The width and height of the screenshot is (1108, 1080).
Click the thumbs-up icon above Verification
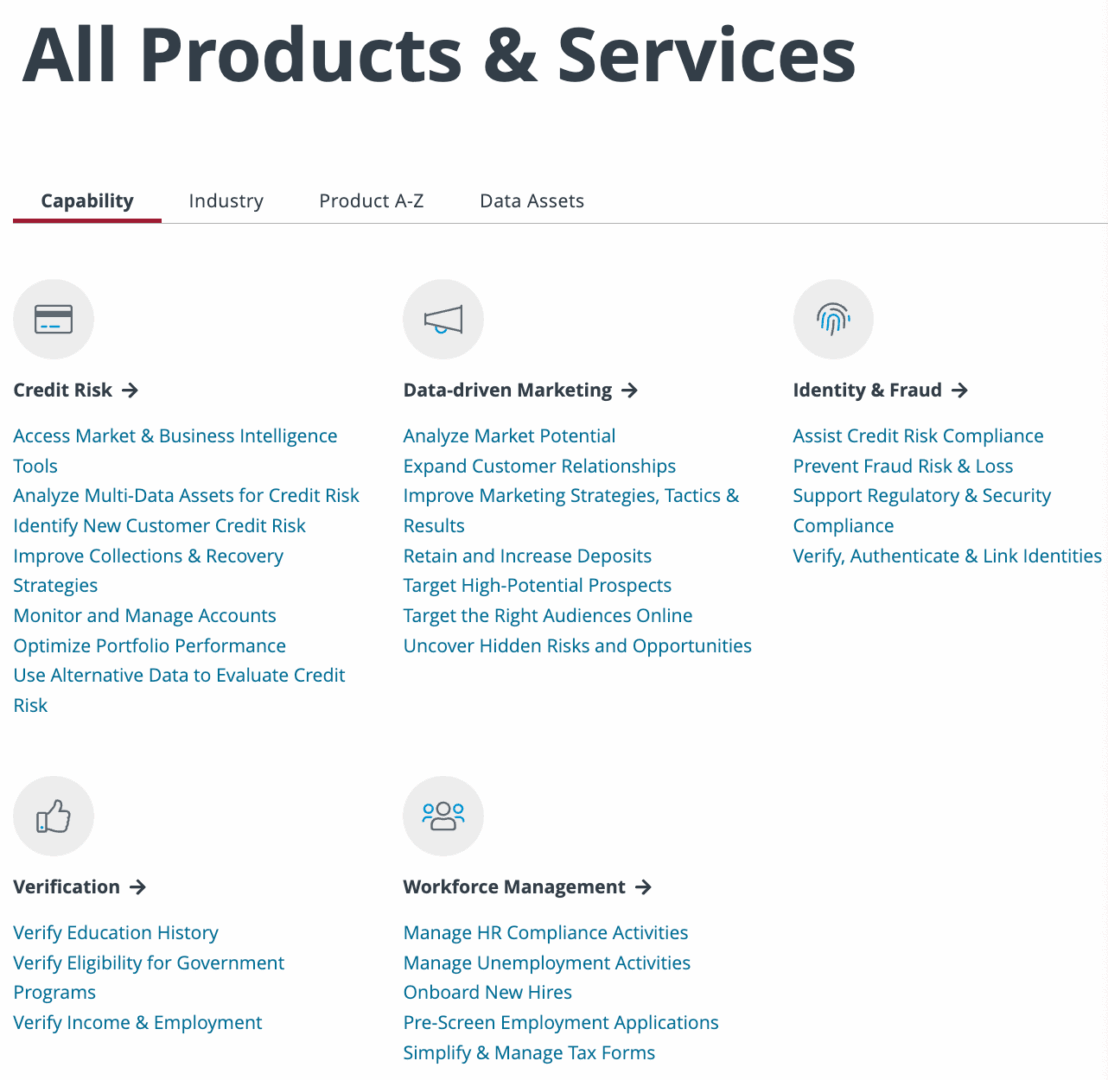53,815
